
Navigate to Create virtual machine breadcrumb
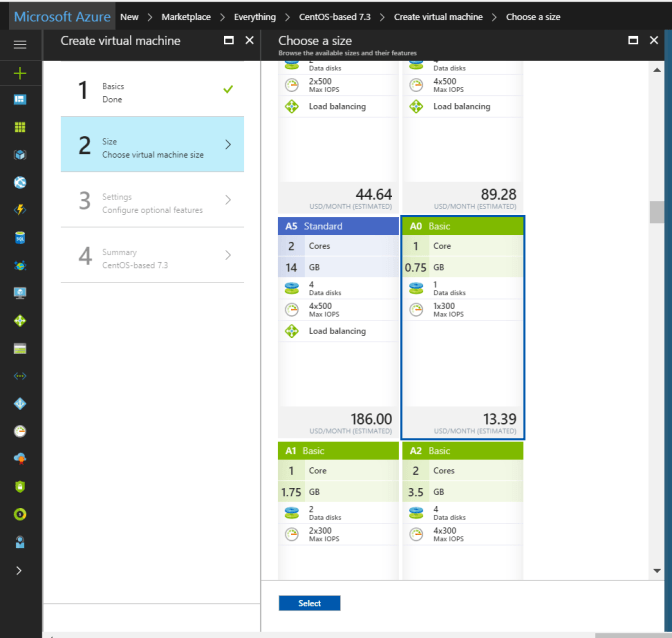coord(438,17)
